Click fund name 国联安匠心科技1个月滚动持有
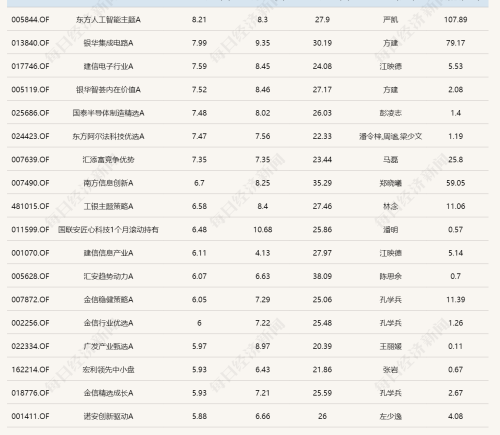500x435 pixels. [x=108, y=230]
